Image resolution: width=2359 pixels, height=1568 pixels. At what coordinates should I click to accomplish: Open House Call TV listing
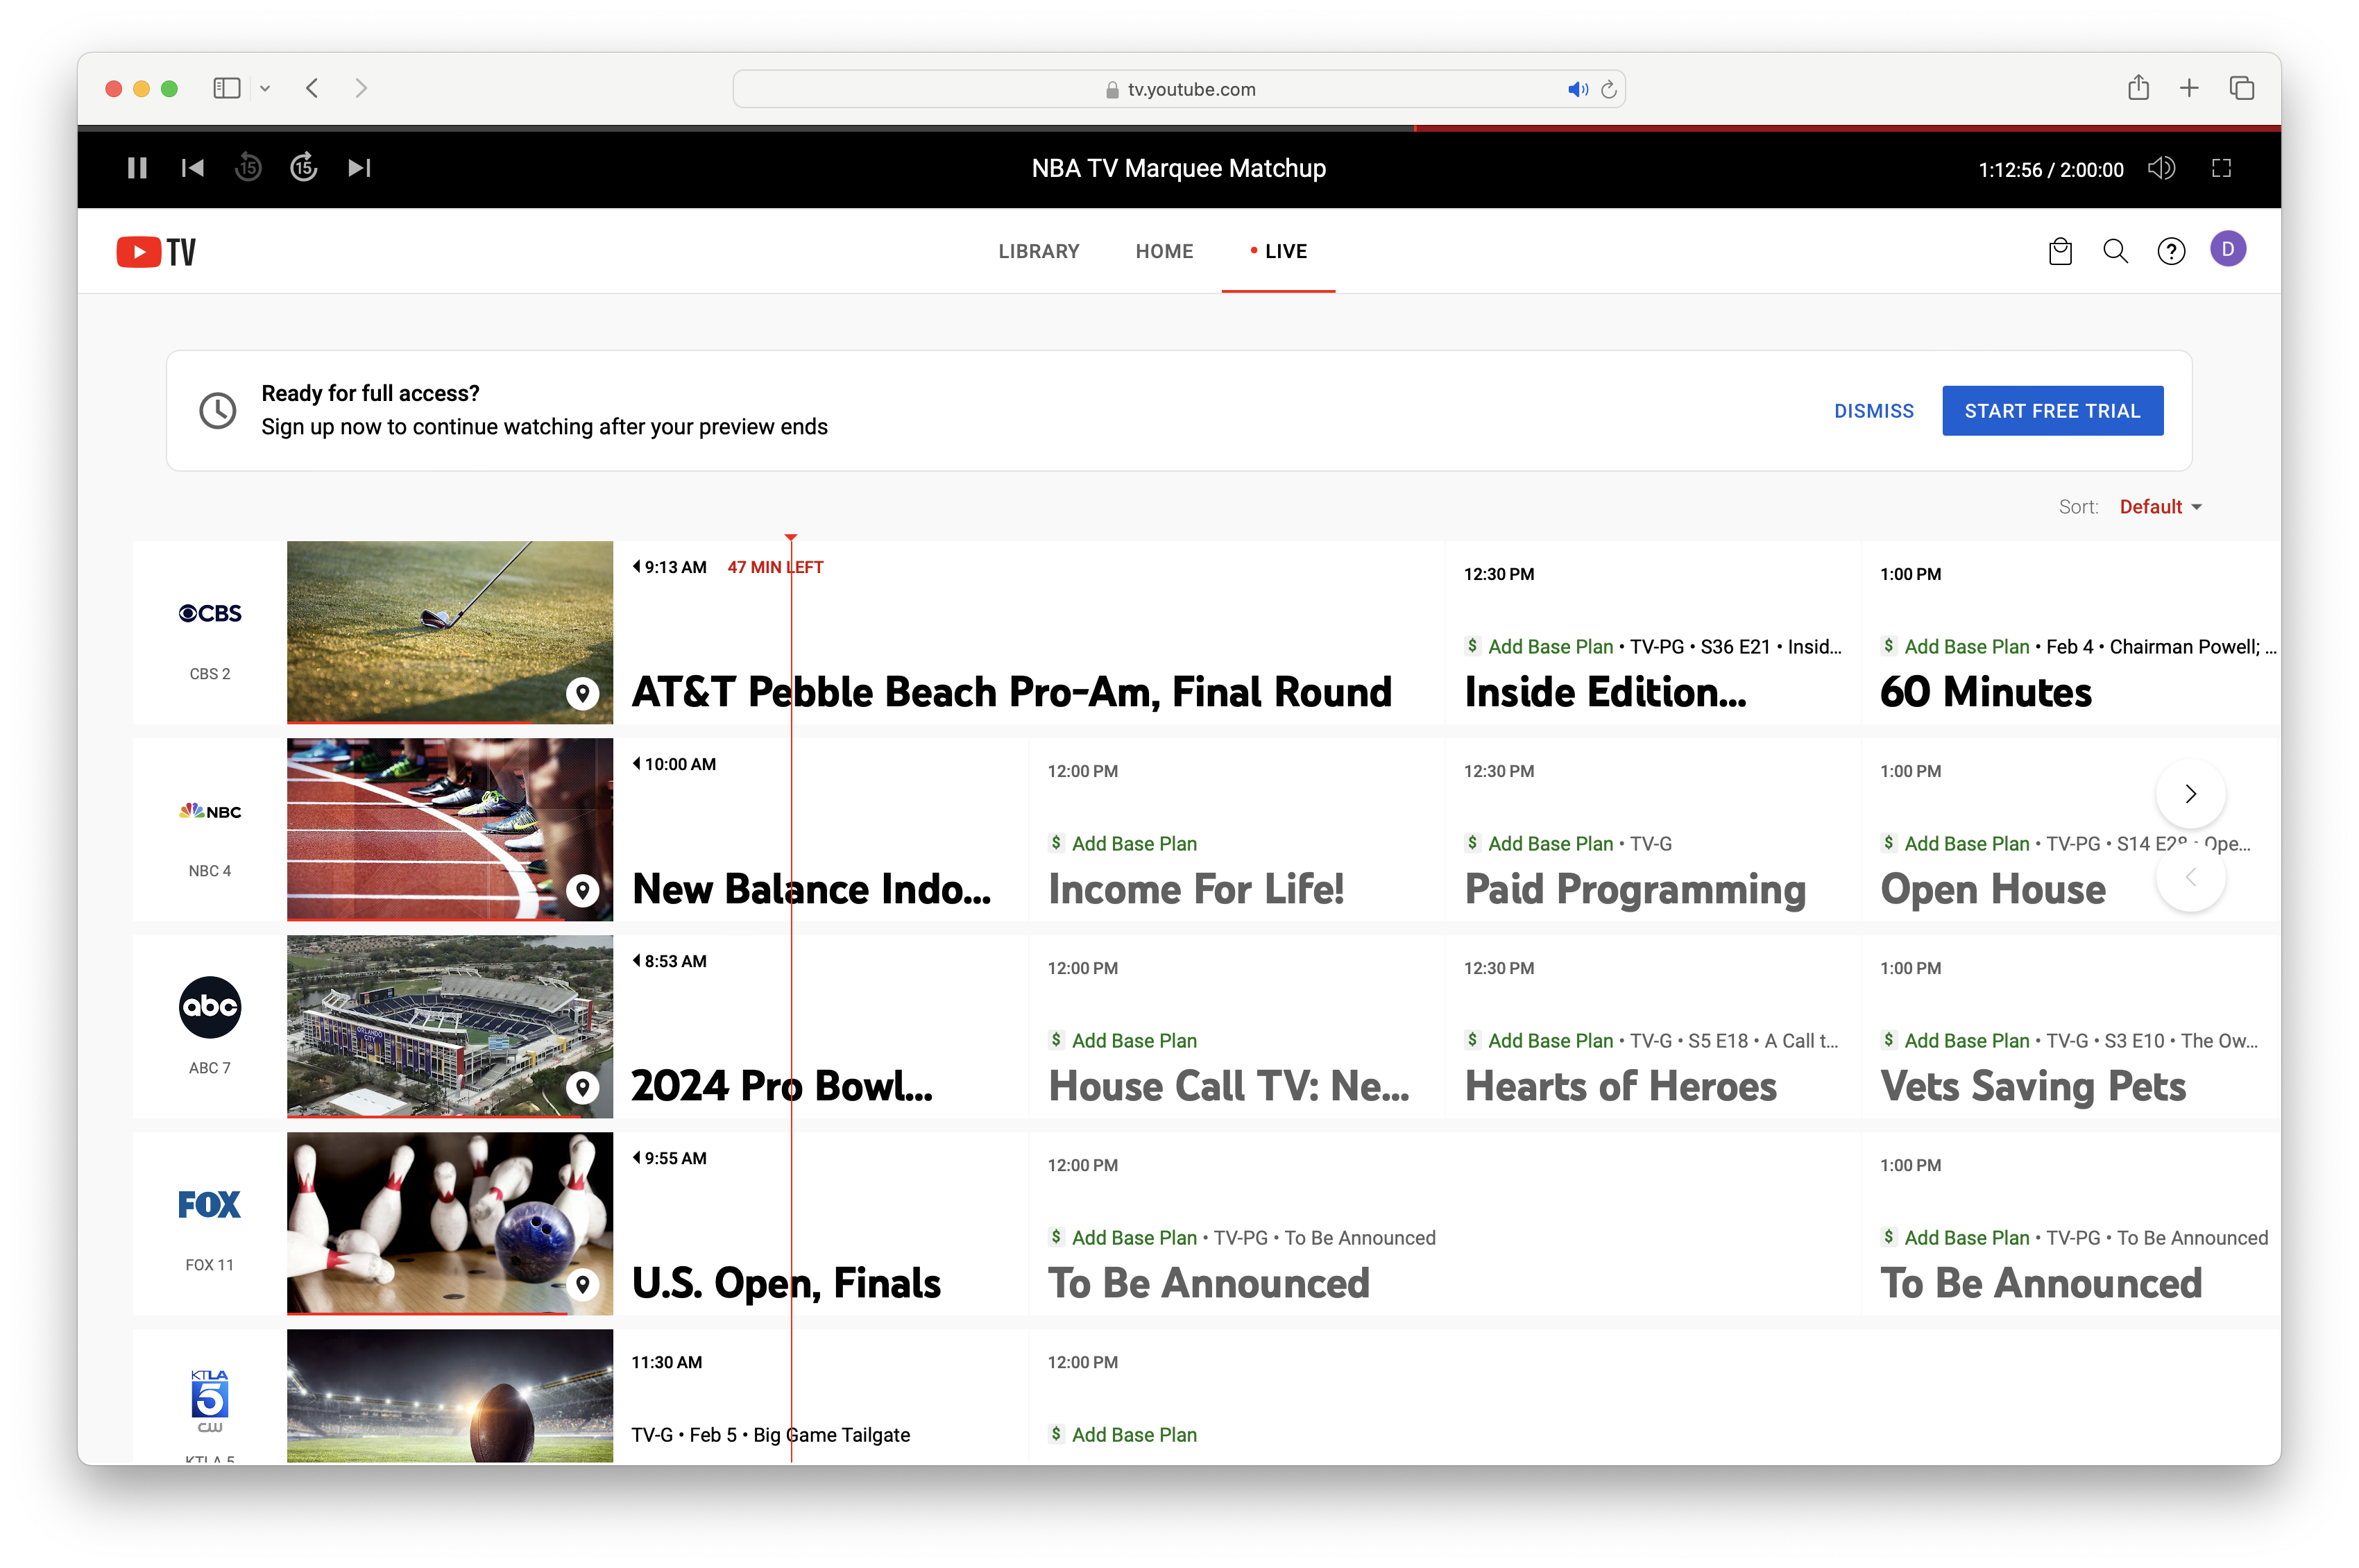(x=1237, y=1026)
